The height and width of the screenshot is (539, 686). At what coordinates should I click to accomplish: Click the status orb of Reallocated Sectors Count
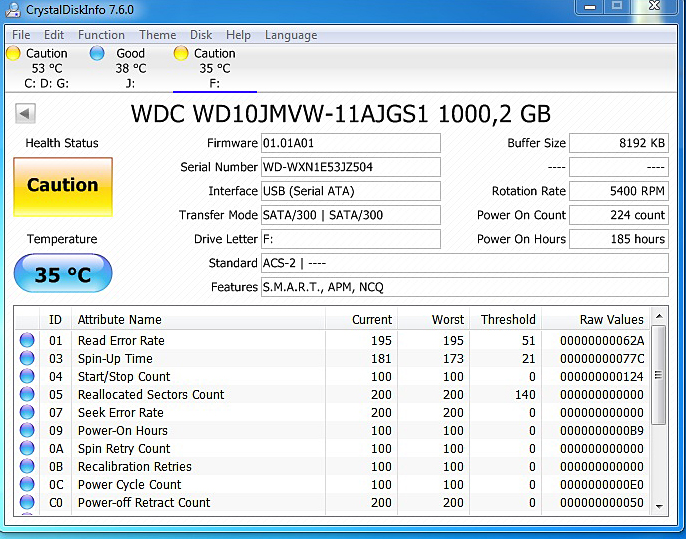tap(27, 394)
